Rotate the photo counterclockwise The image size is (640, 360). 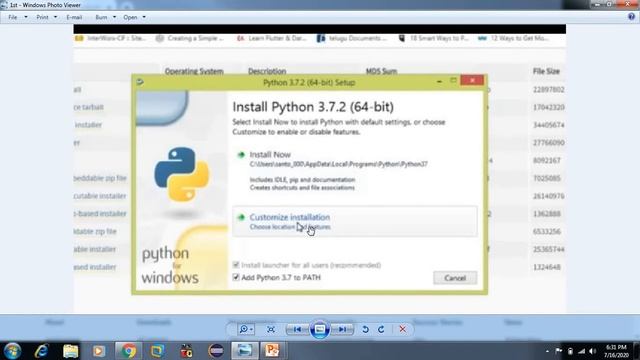(x=366, y=329)
